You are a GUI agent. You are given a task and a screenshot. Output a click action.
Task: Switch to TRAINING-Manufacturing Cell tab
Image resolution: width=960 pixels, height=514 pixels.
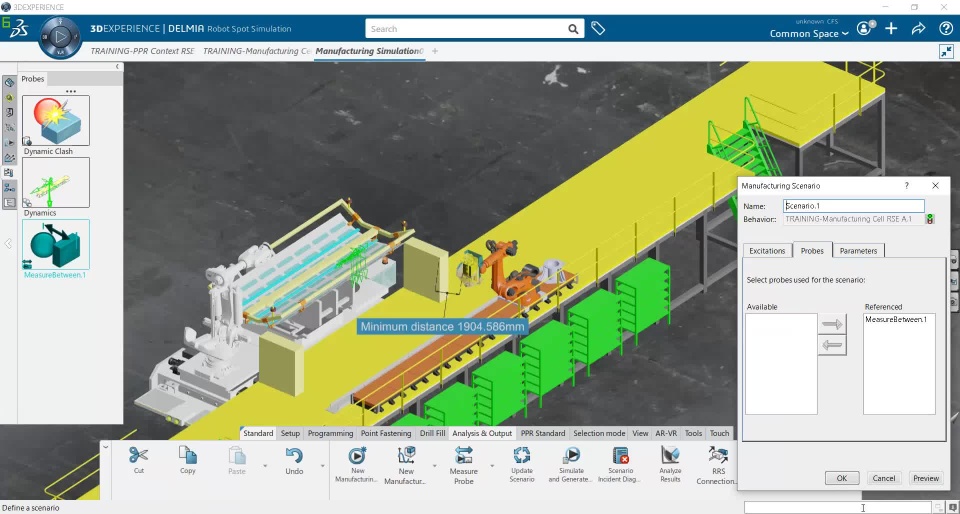coord(258,51)
